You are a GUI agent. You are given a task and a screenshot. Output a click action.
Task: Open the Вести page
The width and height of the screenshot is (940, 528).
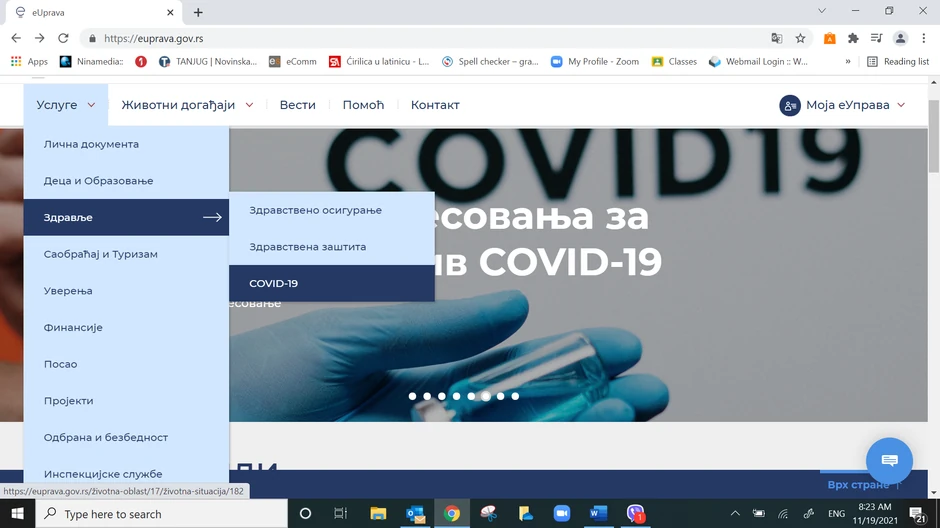coord(297,105)
